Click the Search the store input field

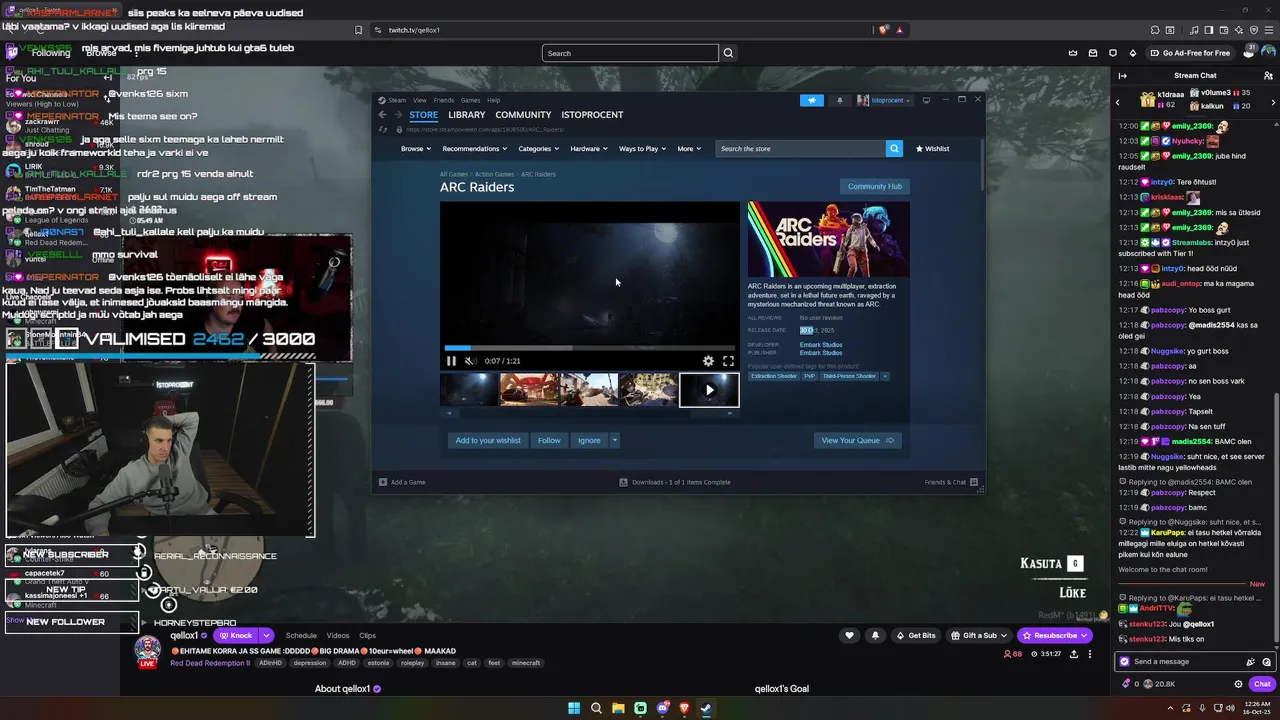coord(800,148)
